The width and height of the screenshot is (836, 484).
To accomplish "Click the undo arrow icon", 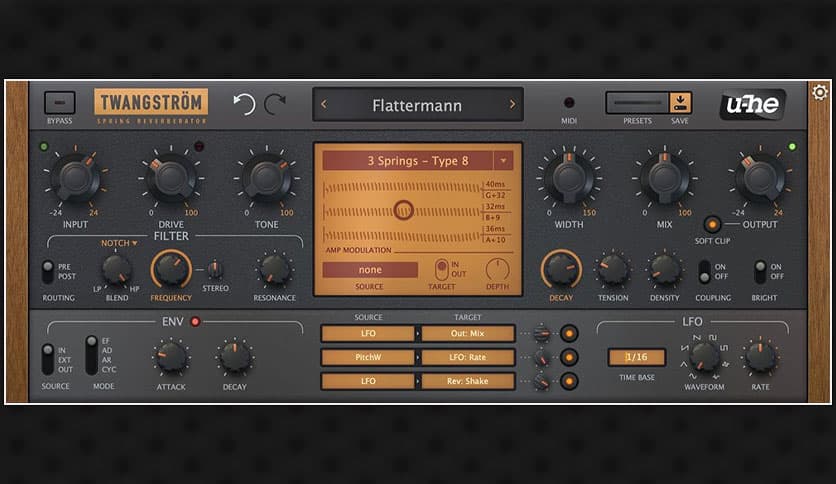I will (x=244, y=104).
